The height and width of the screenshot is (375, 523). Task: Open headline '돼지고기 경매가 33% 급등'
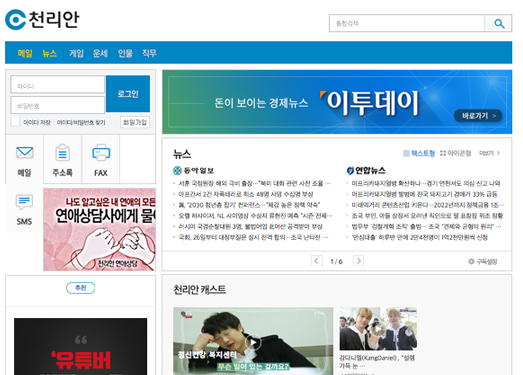pyautogui.click(x=425, y=194)
